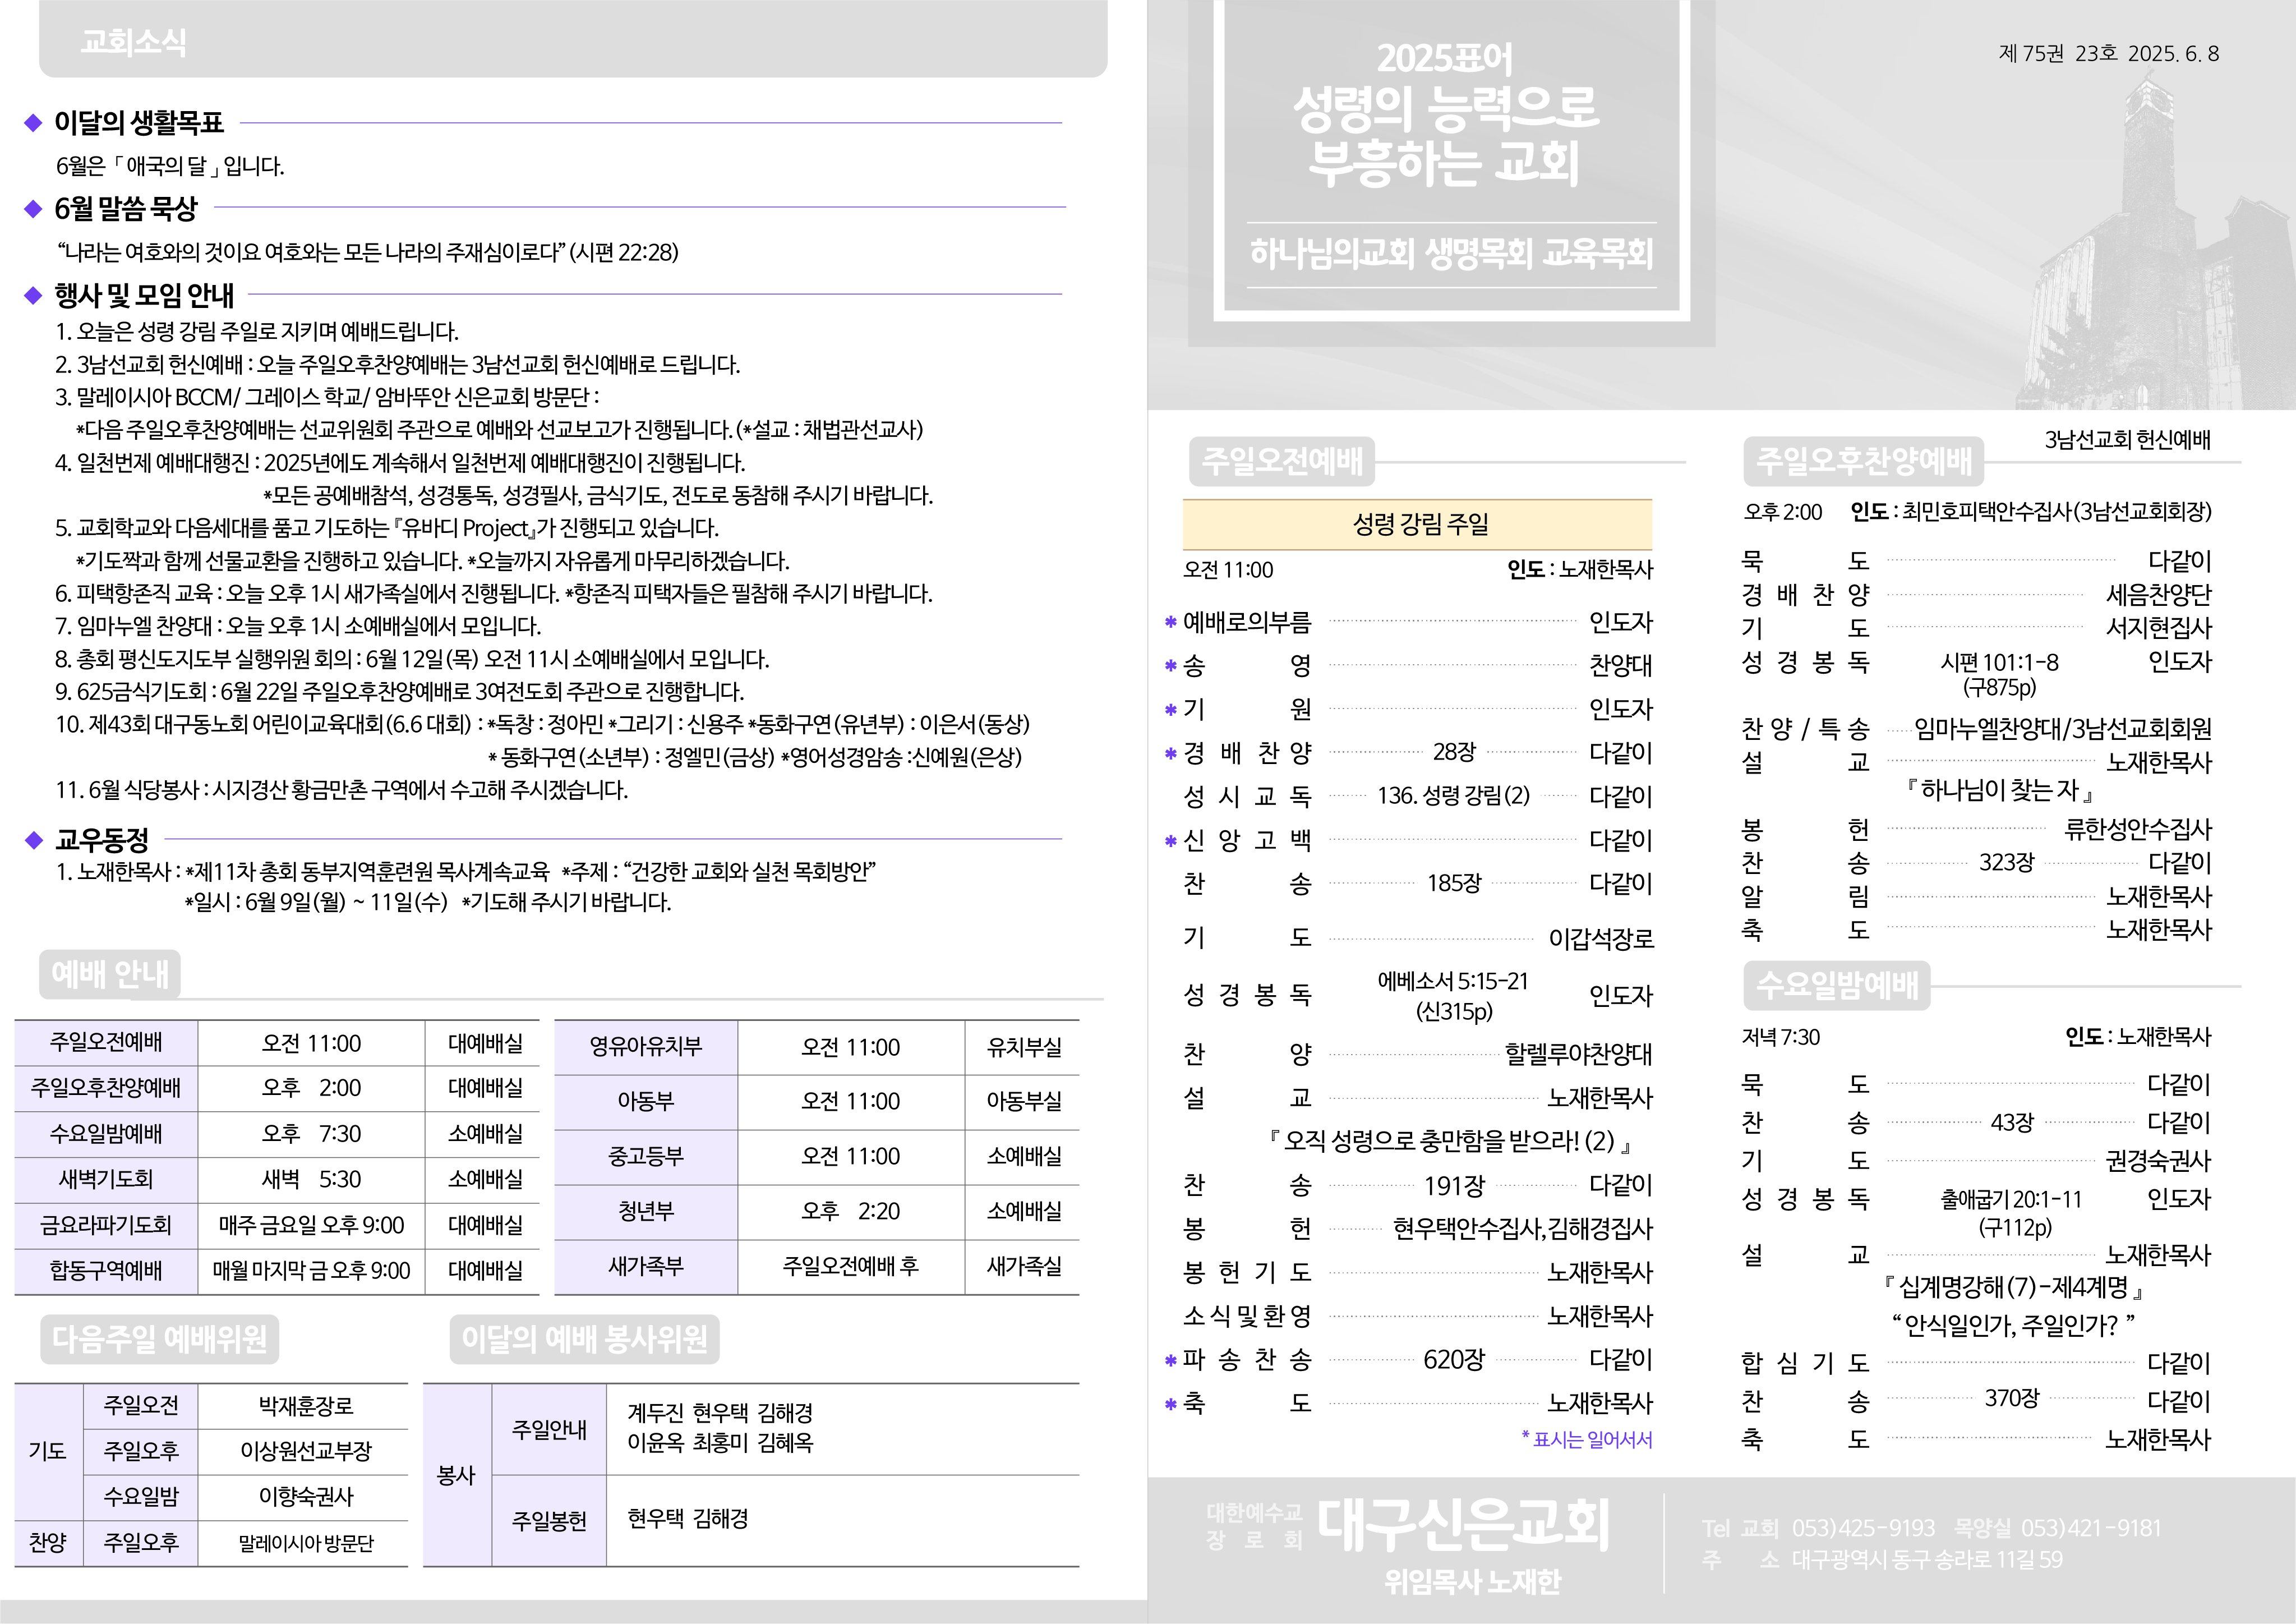The image size is (2296, 1624).
Task: Select the 교회소식 header tab
Action: pos(133,42)
